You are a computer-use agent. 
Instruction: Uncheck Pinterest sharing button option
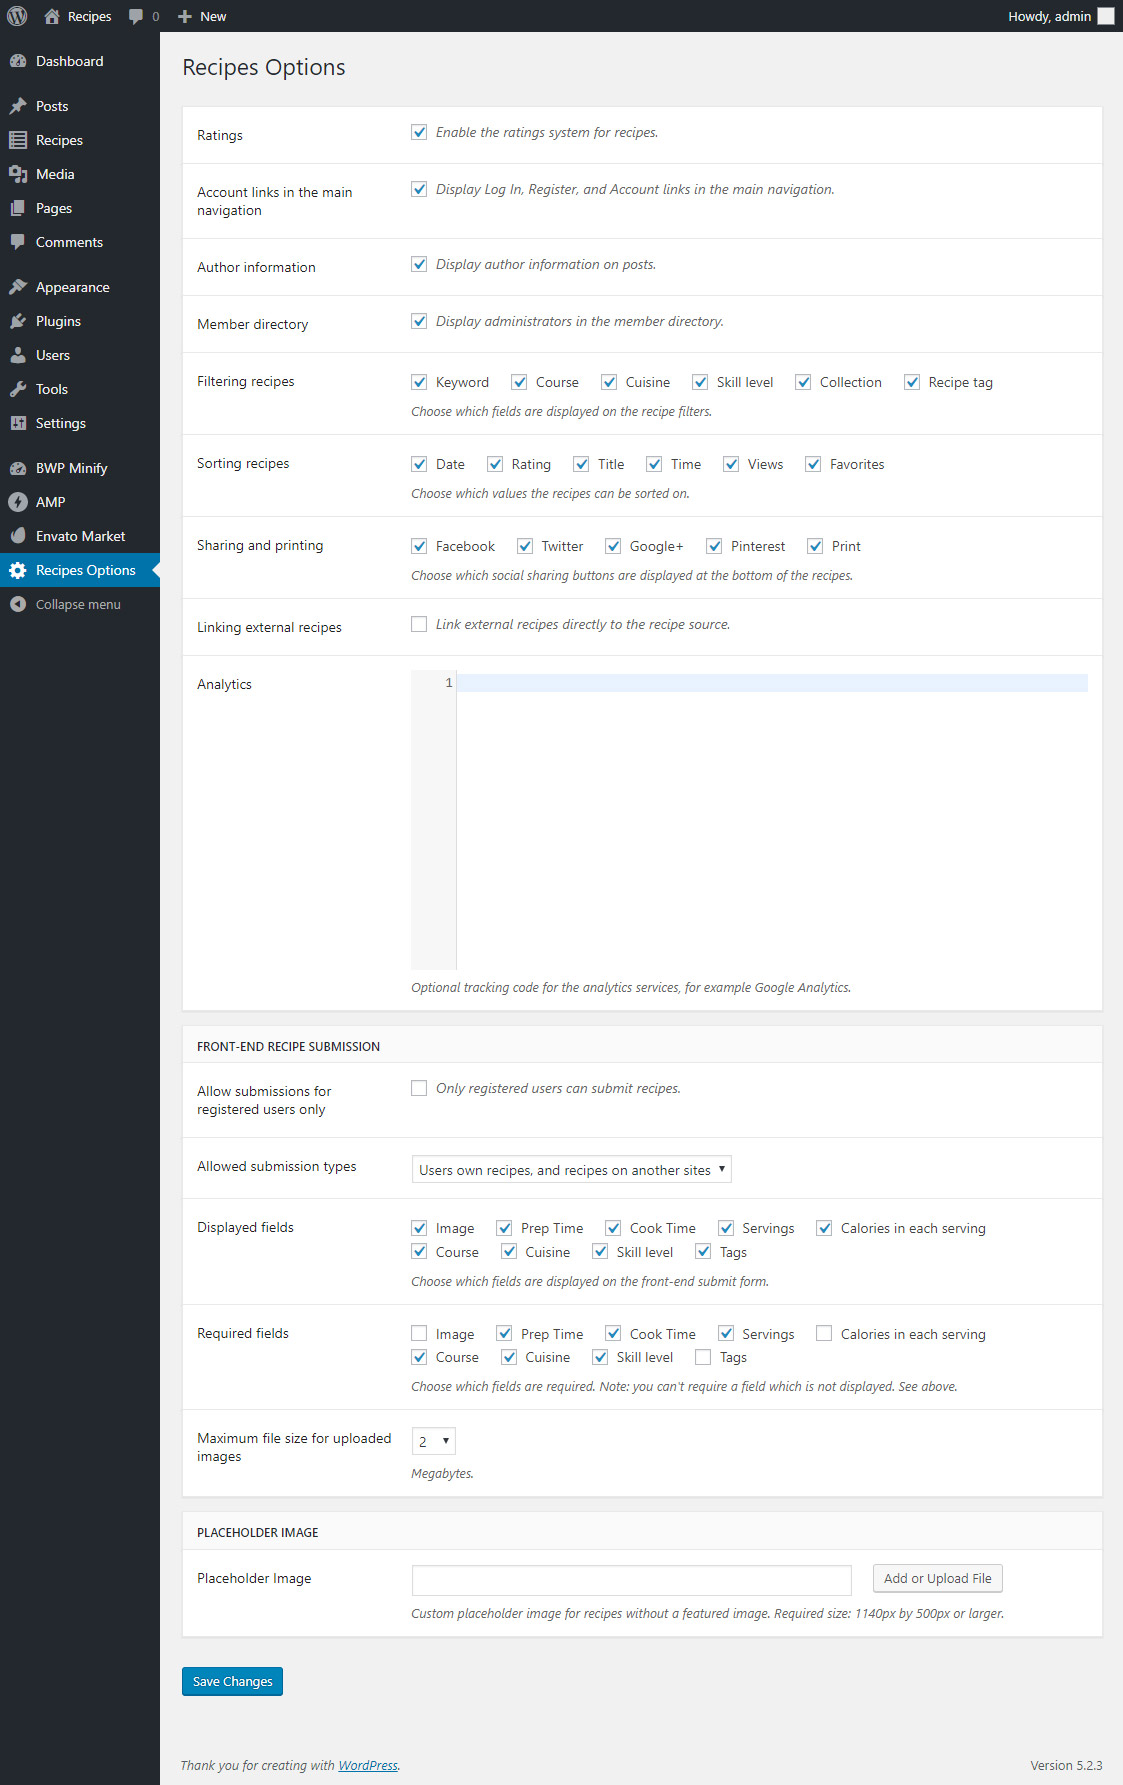tap(714, 546)
